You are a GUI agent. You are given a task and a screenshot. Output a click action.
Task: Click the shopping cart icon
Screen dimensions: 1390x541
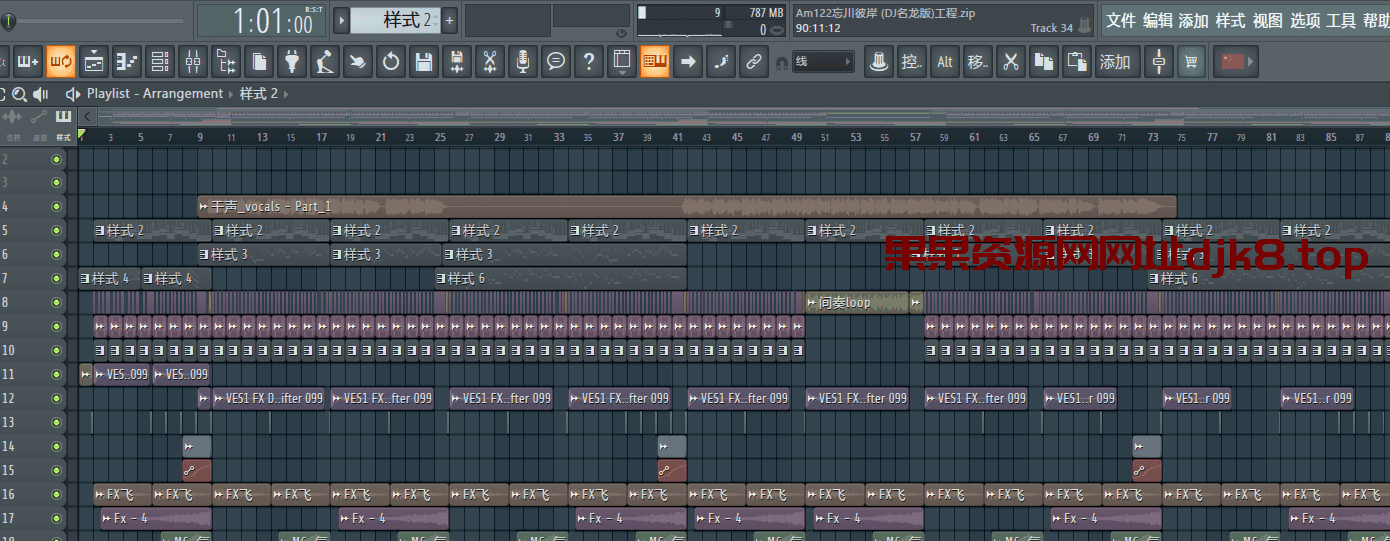click(x=1190, y=62)
